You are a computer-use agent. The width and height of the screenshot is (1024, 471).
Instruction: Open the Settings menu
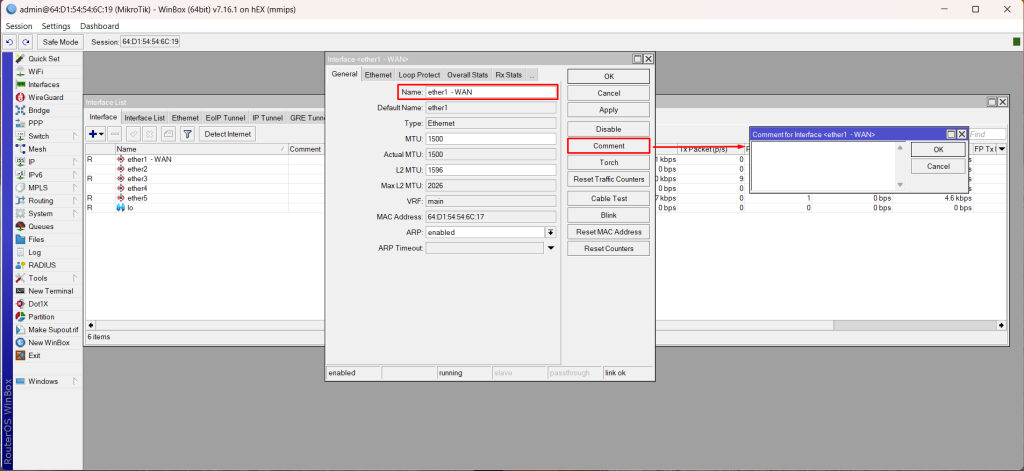coord(56,26)
